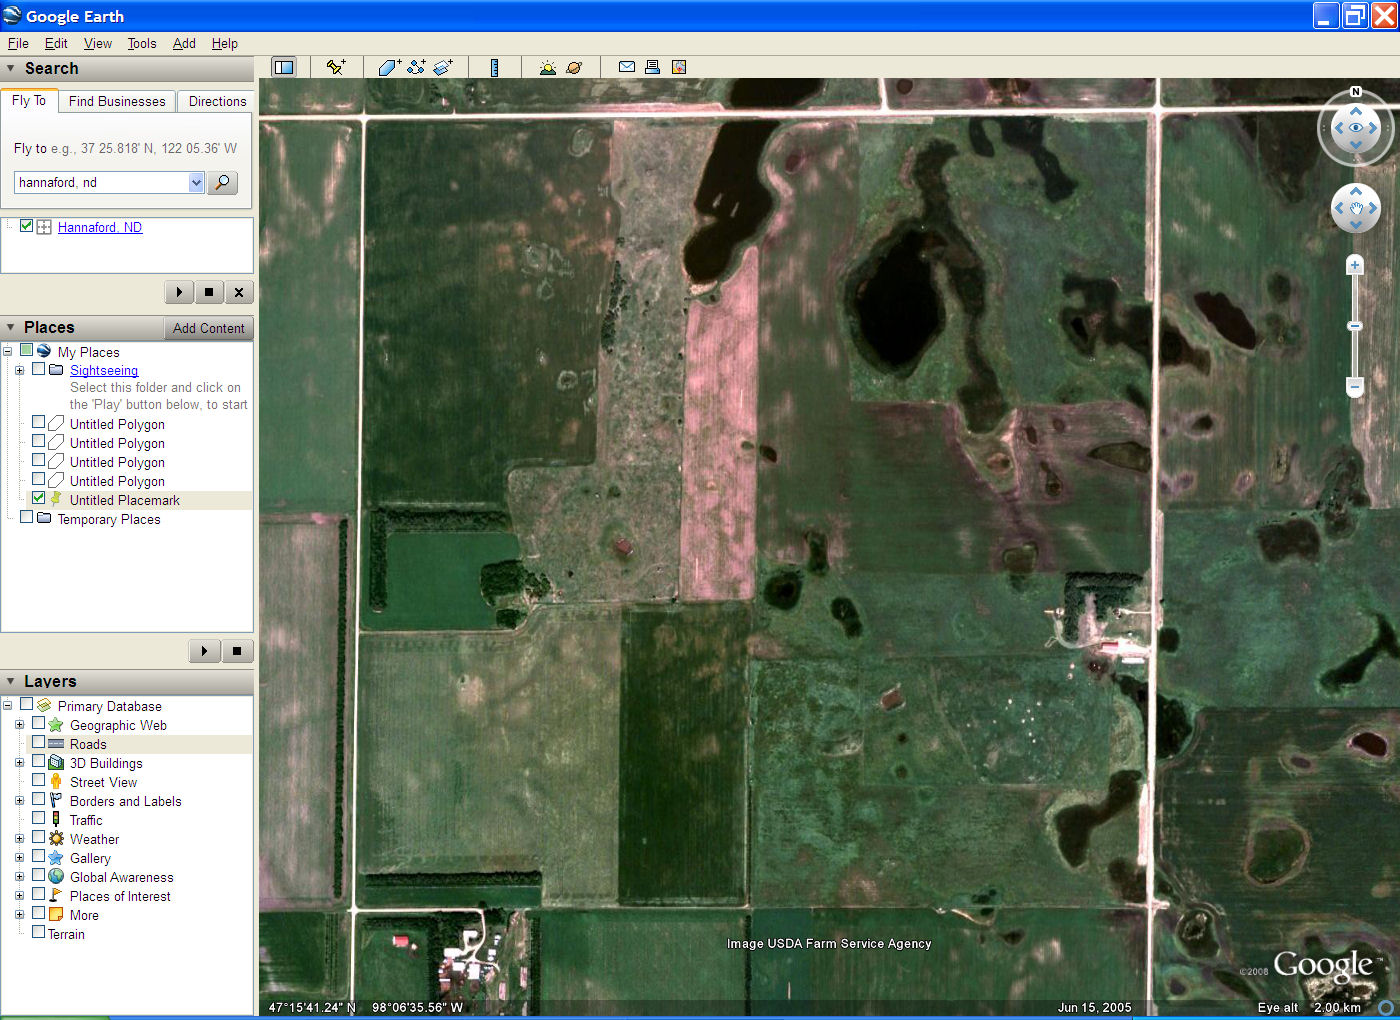Play the search results tour
The image size is (1400, 1020).
pyautogui.click(x=179, y=292)
